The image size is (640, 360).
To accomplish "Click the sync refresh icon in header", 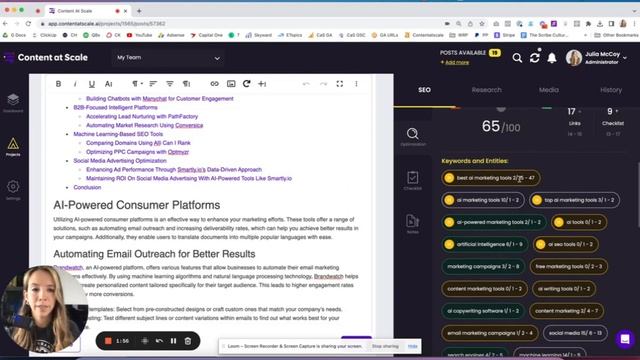I will (535, 58).
